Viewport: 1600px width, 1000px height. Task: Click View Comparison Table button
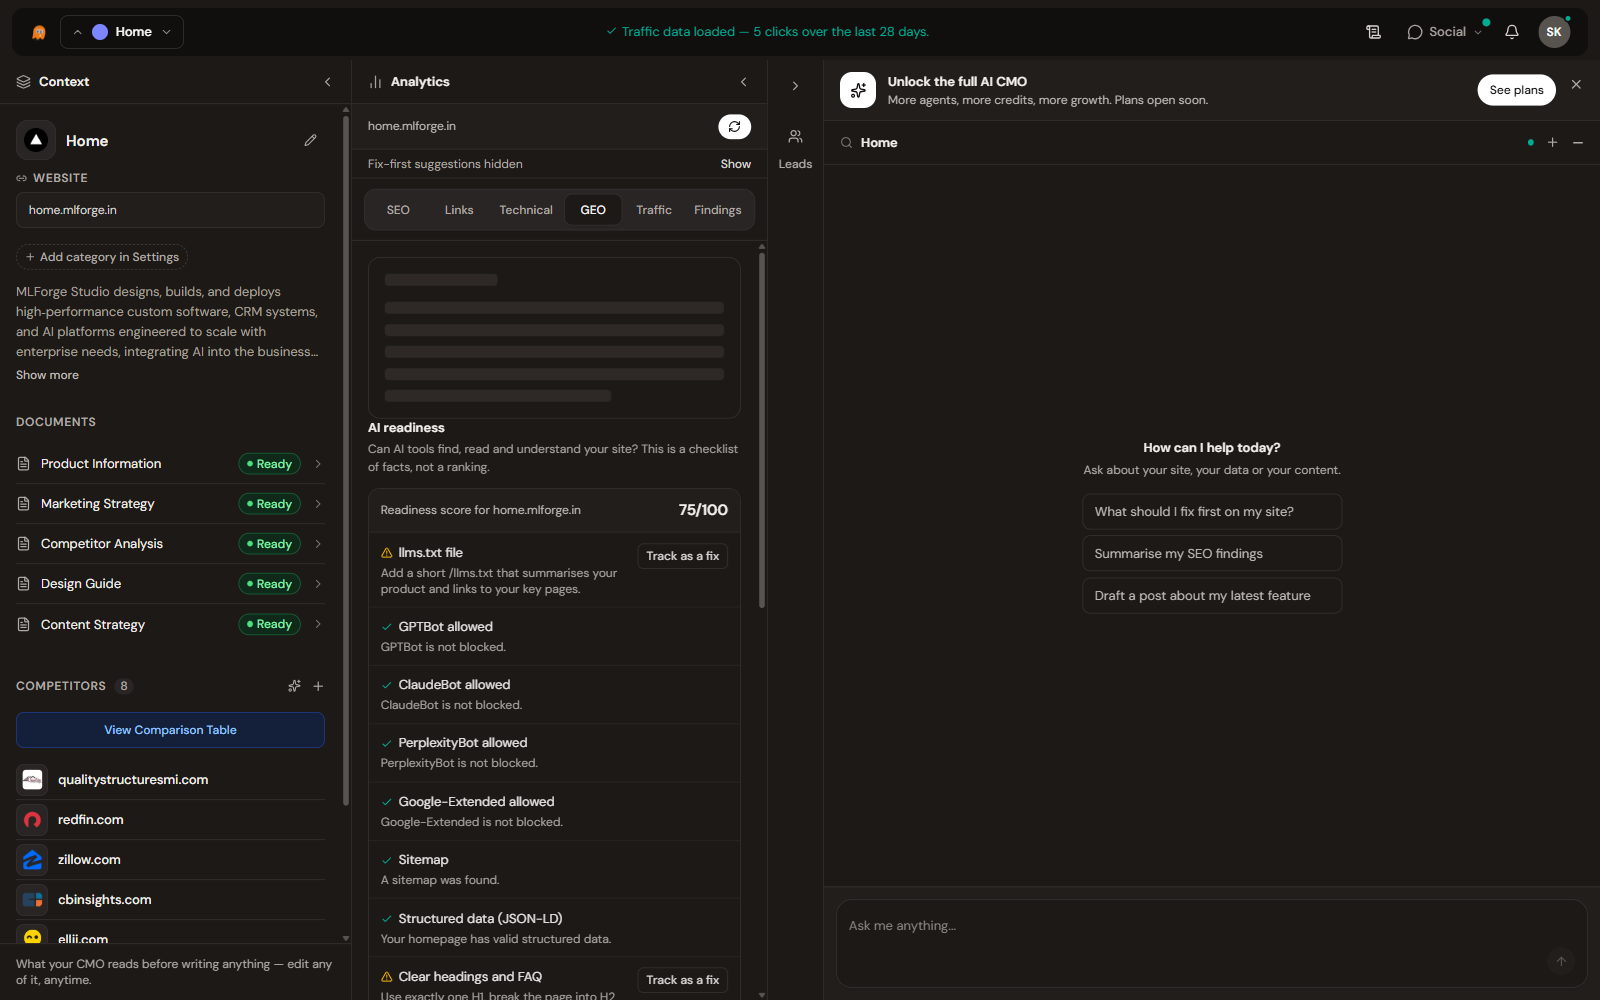[170, 730]
